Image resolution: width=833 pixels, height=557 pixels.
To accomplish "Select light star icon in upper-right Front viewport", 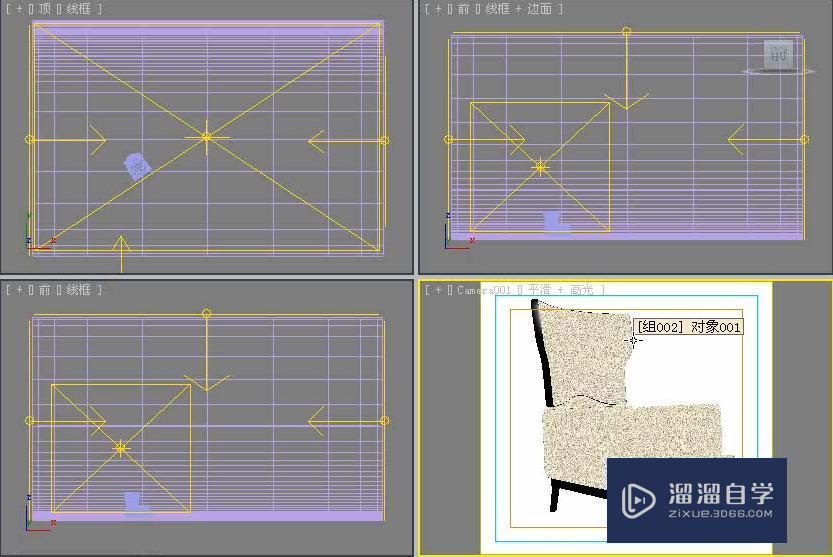I will click(x=540, y=167).
